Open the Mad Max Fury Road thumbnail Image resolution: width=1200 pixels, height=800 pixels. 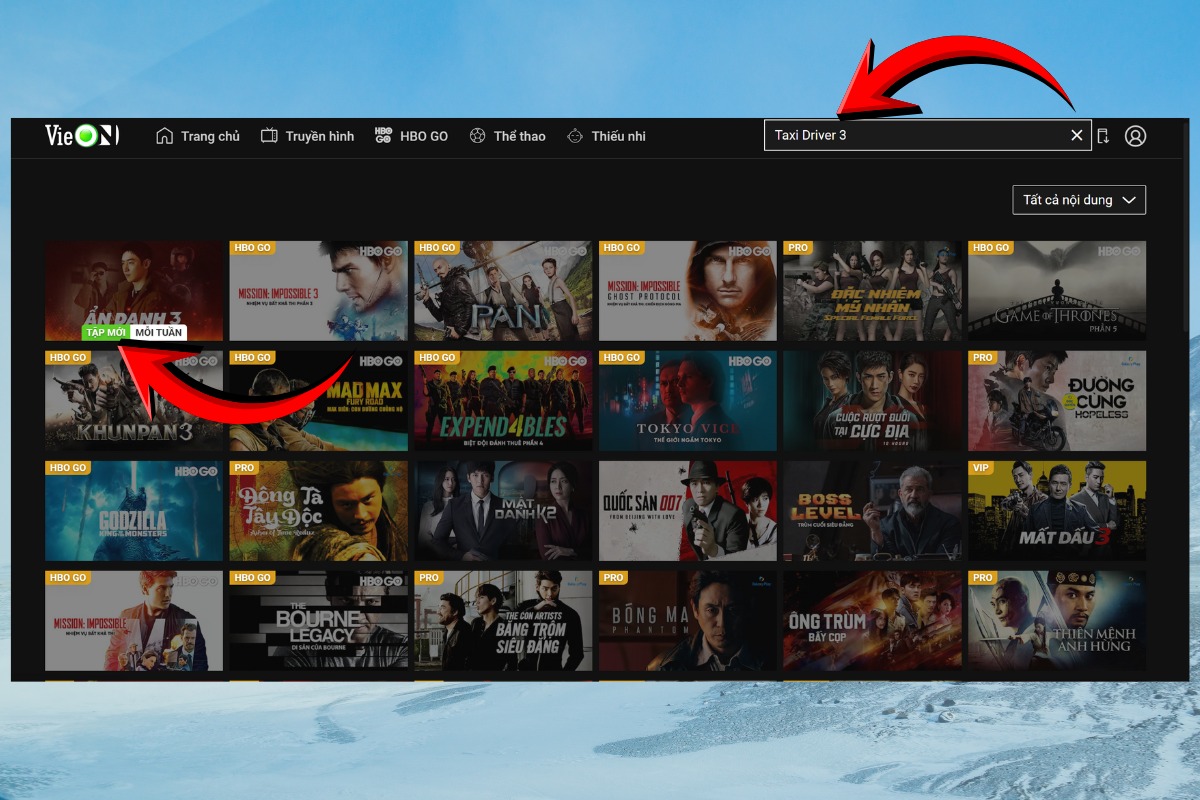click(318, 400)
